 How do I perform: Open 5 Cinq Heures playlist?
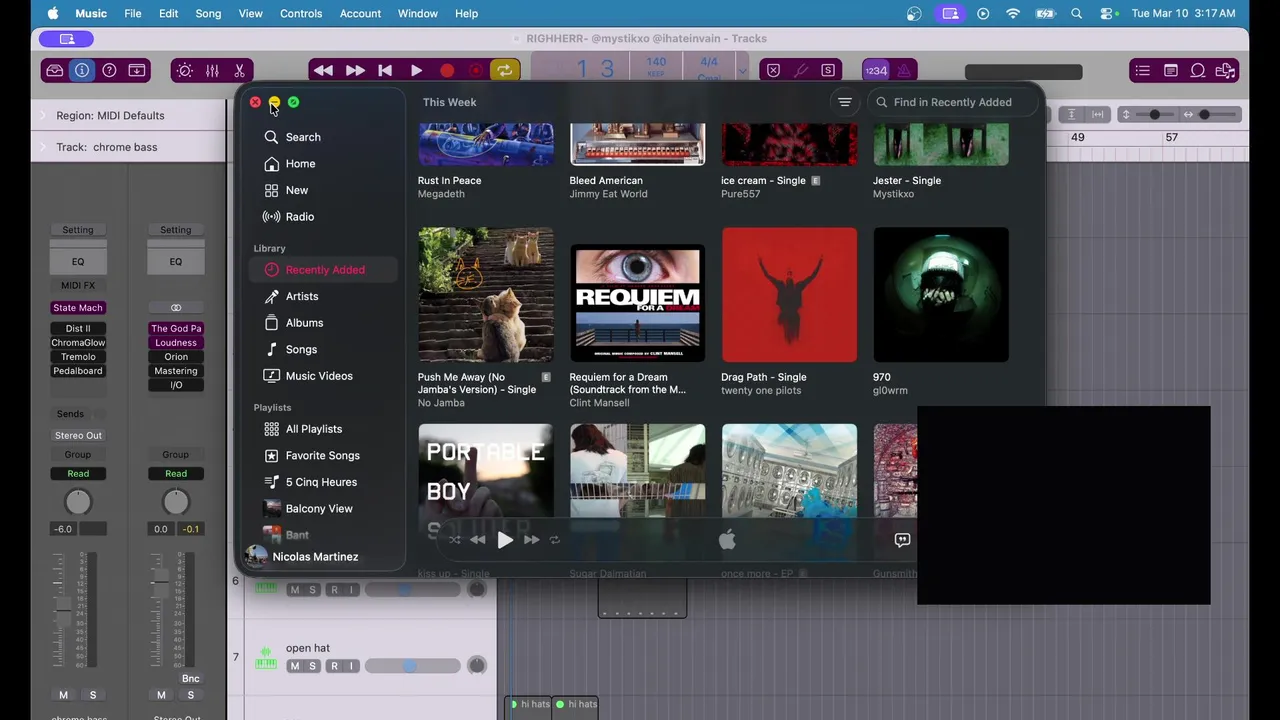point(321,482)
